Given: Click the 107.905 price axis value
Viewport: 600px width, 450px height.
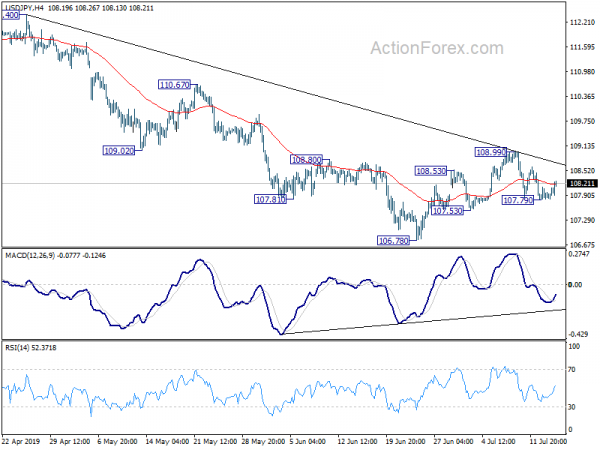Looking at the screenshot, I should point(582,196).
